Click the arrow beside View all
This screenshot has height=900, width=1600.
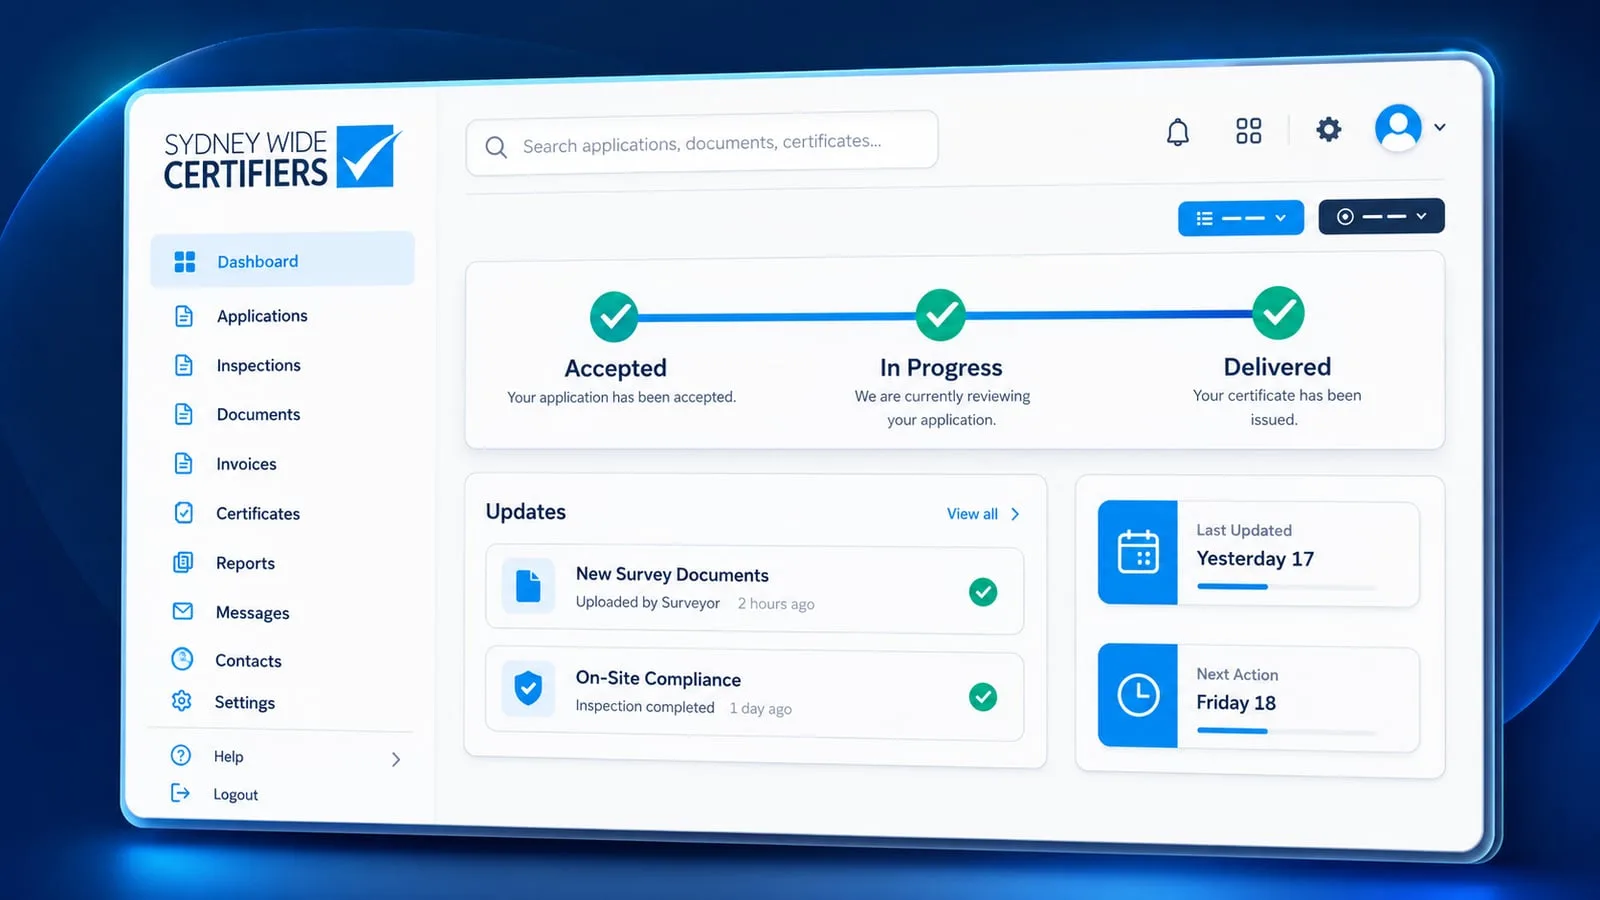(x=1015, y=514)
